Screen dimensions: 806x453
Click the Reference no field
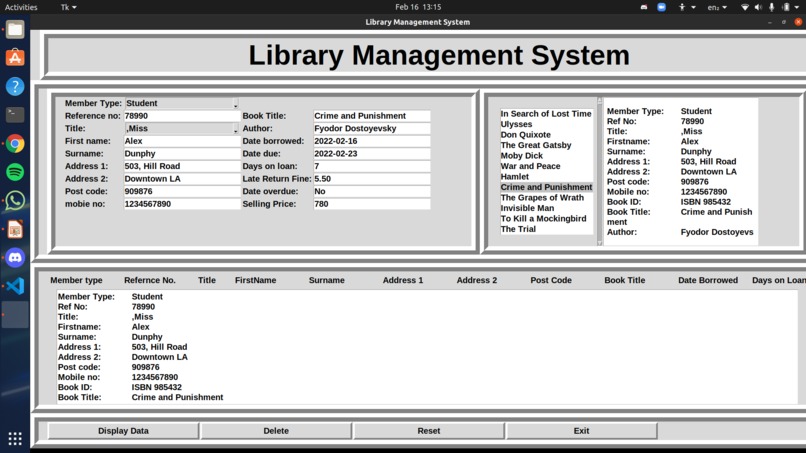pyautogui.click(x=182, y=116)
